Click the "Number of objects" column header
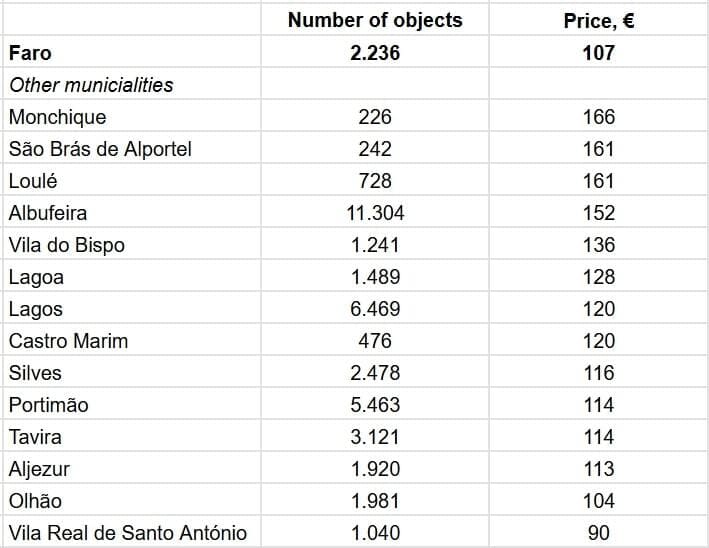The height and width of the screenshot is (548, 709). click(x=375, y=20)
